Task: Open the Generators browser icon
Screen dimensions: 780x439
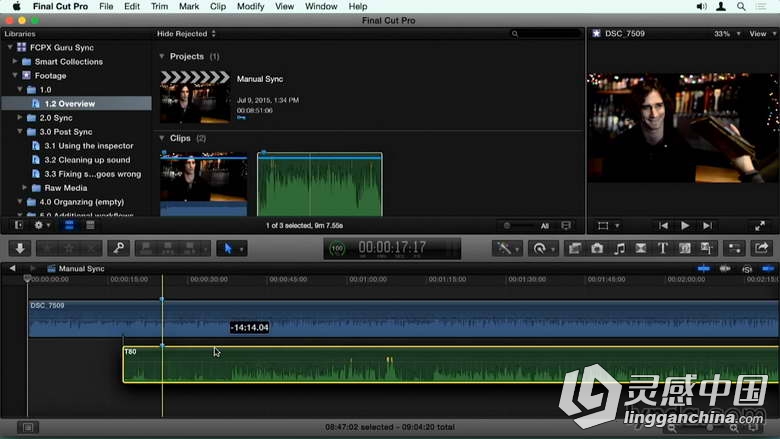Action: [x=684, y=248]
